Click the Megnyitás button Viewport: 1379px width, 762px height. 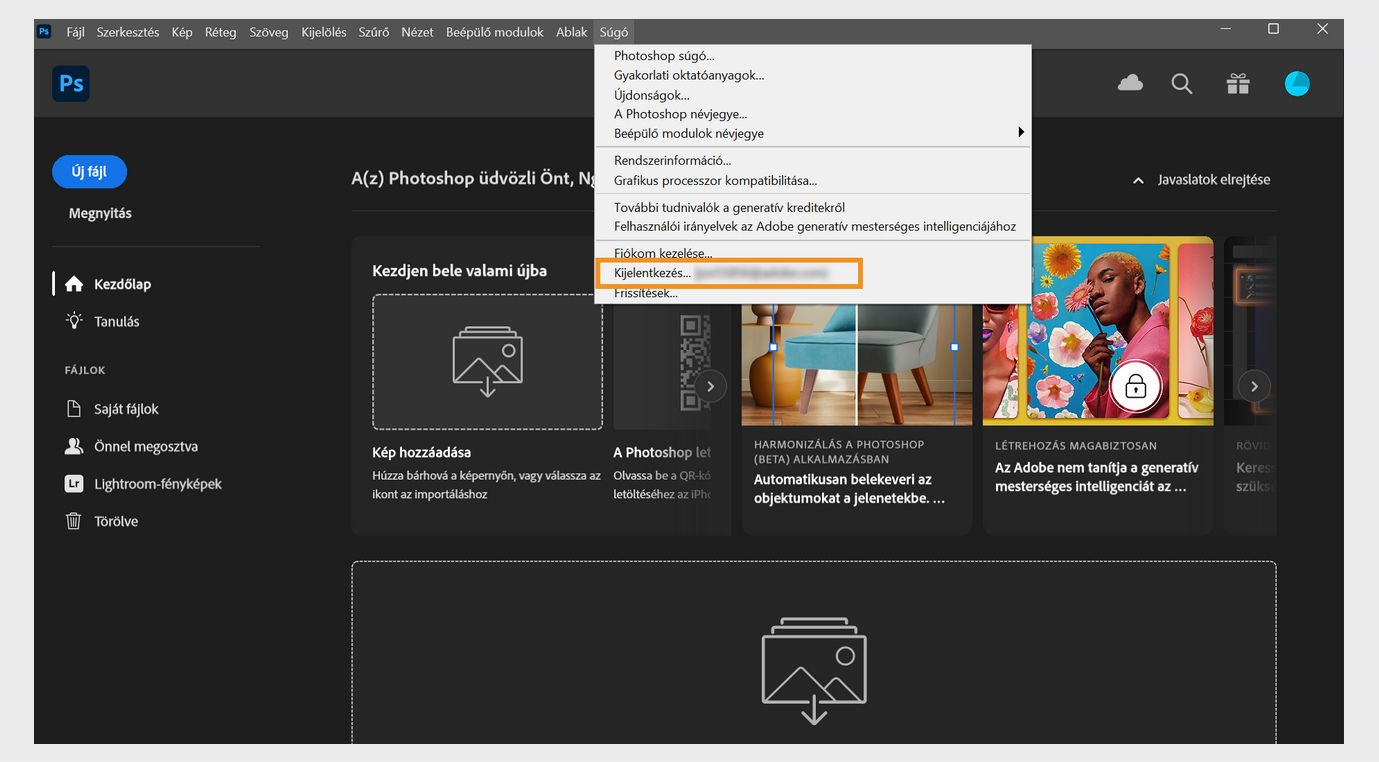click(100, 213)
